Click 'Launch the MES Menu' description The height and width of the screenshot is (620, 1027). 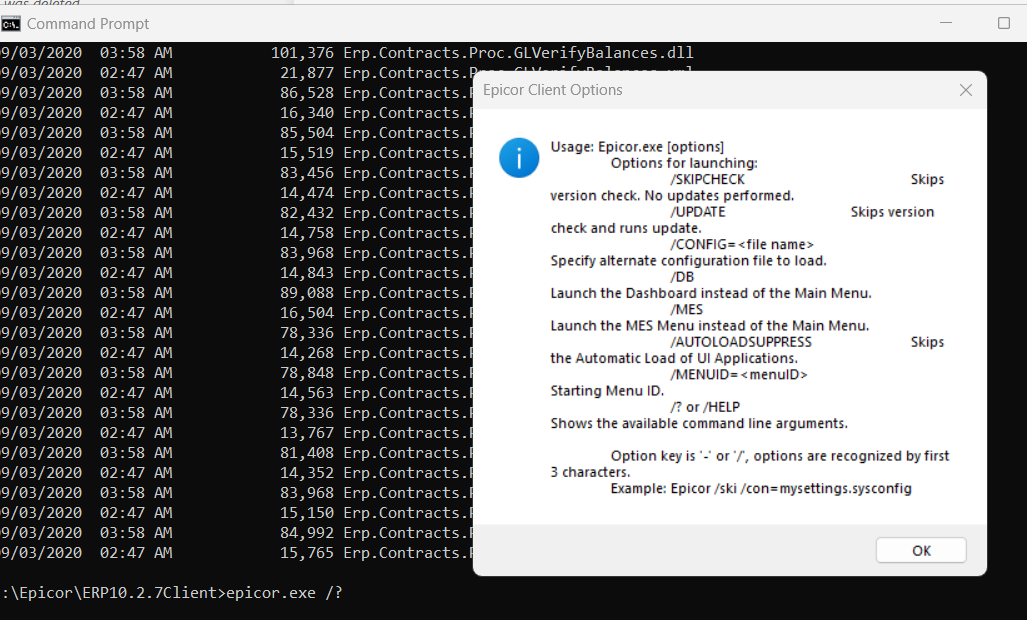pos(709,326)
